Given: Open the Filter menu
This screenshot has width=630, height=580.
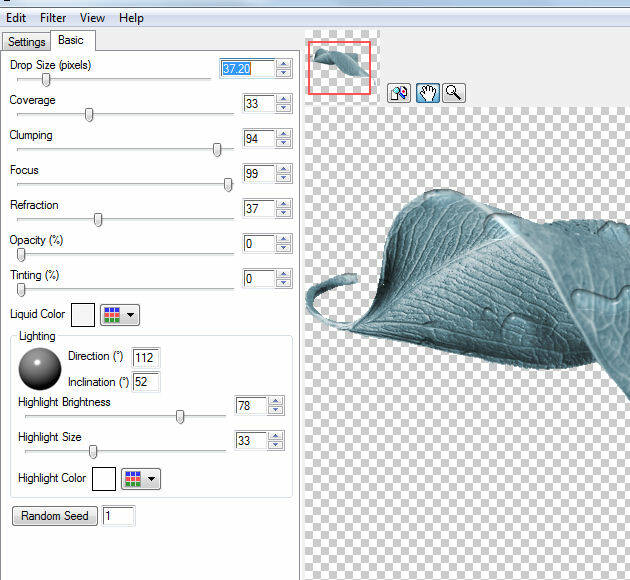Looking at the screenshot, I should click(51, 18).
